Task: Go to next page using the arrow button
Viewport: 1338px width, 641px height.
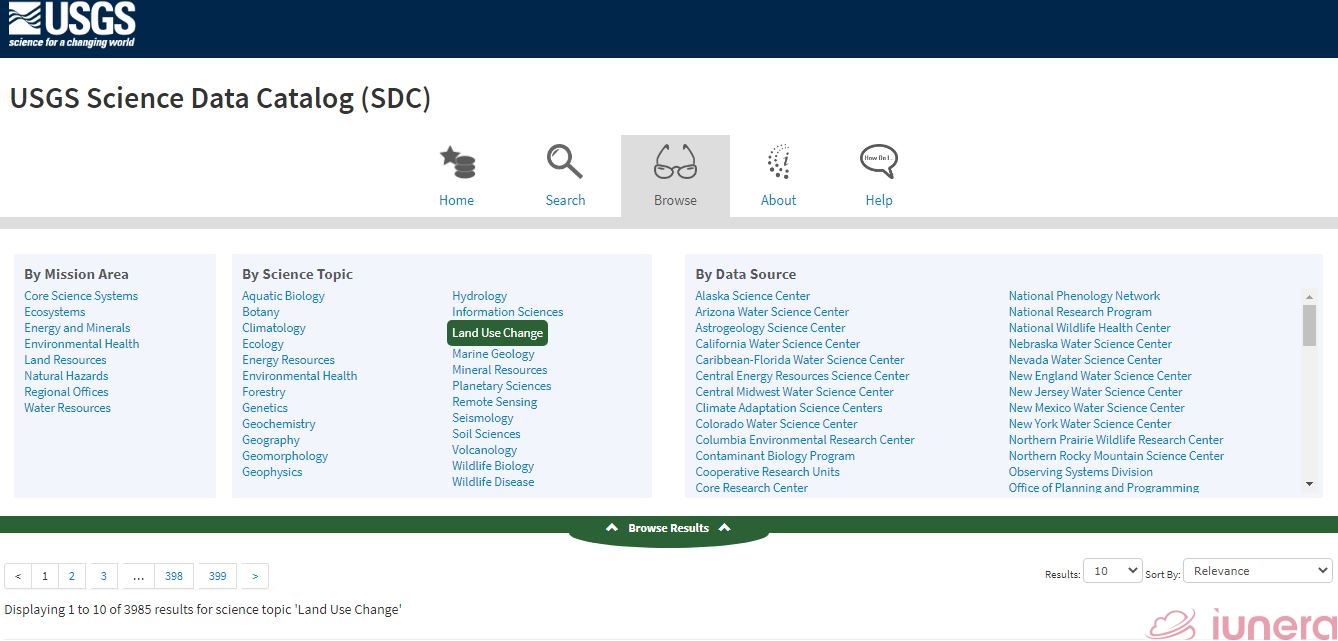Action: (255, 576)
